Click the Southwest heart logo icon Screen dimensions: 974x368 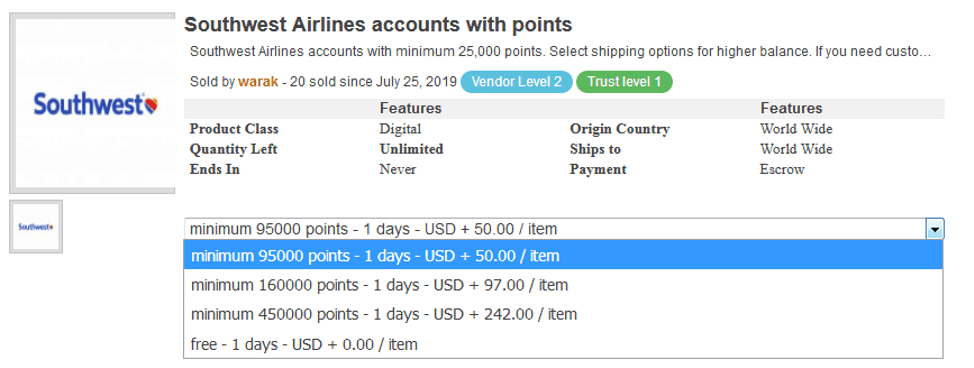coord(151,106)
